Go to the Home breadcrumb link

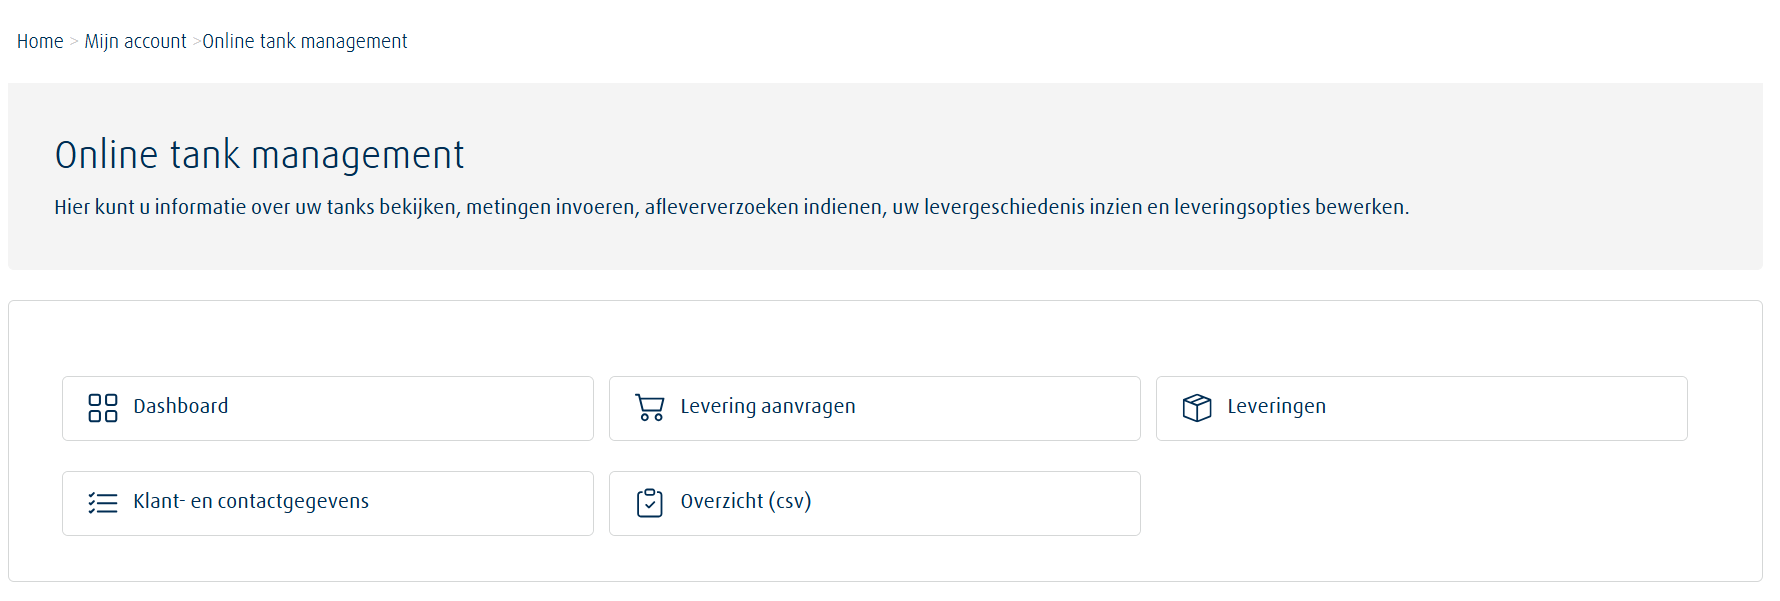(40, 41)
